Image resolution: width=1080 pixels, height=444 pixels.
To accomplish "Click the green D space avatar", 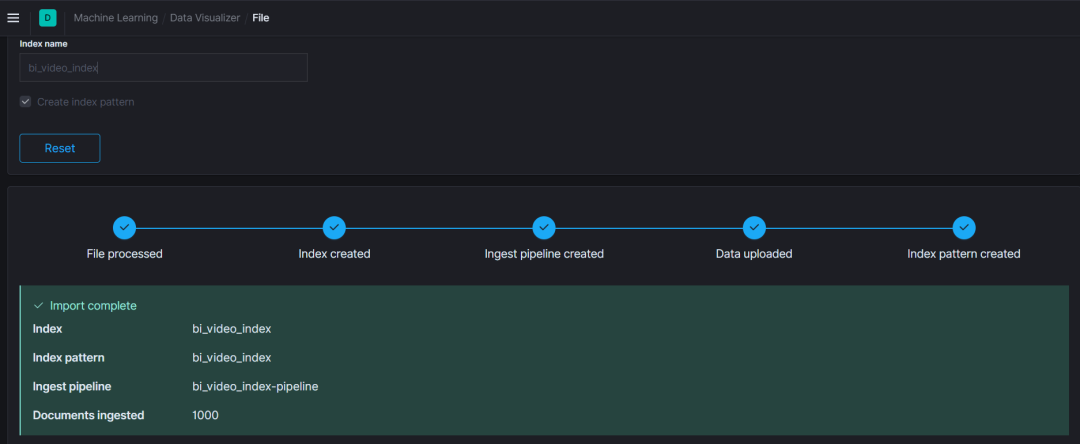I will [48, 18].
